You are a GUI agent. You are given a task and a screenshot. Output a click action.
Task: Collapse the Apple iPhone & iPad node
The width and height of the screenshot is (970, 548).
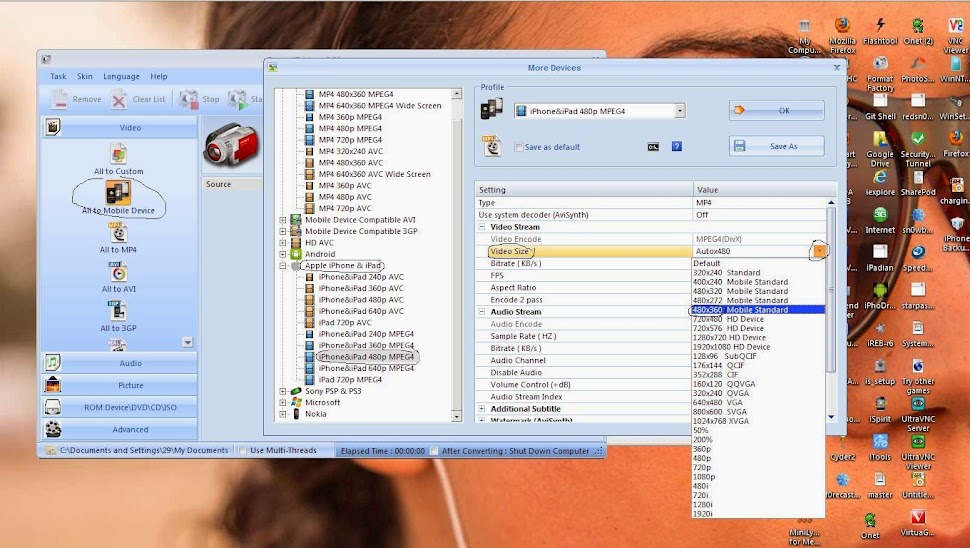click(x=283, y=266)
